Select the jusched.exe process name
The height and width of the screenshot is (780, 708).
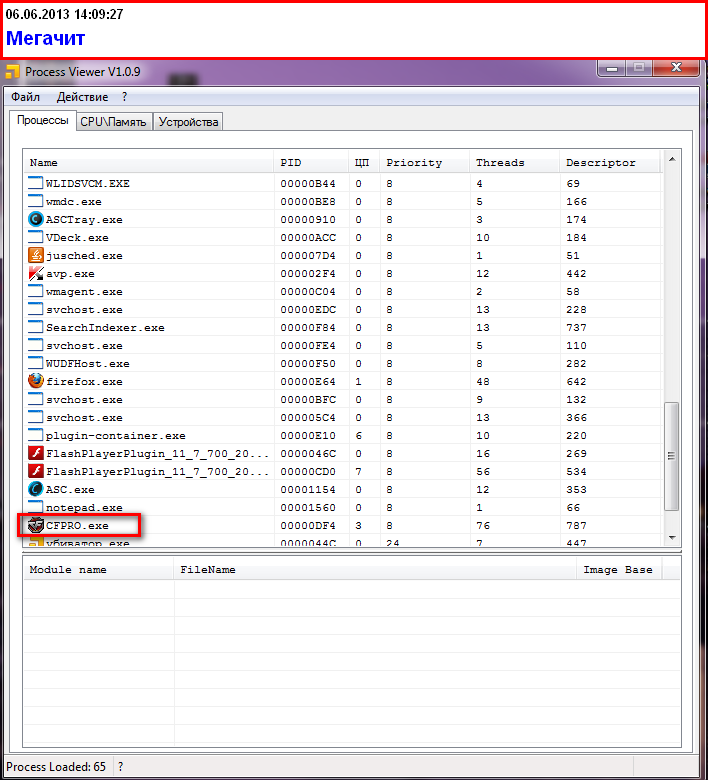(x=84, y=255)
